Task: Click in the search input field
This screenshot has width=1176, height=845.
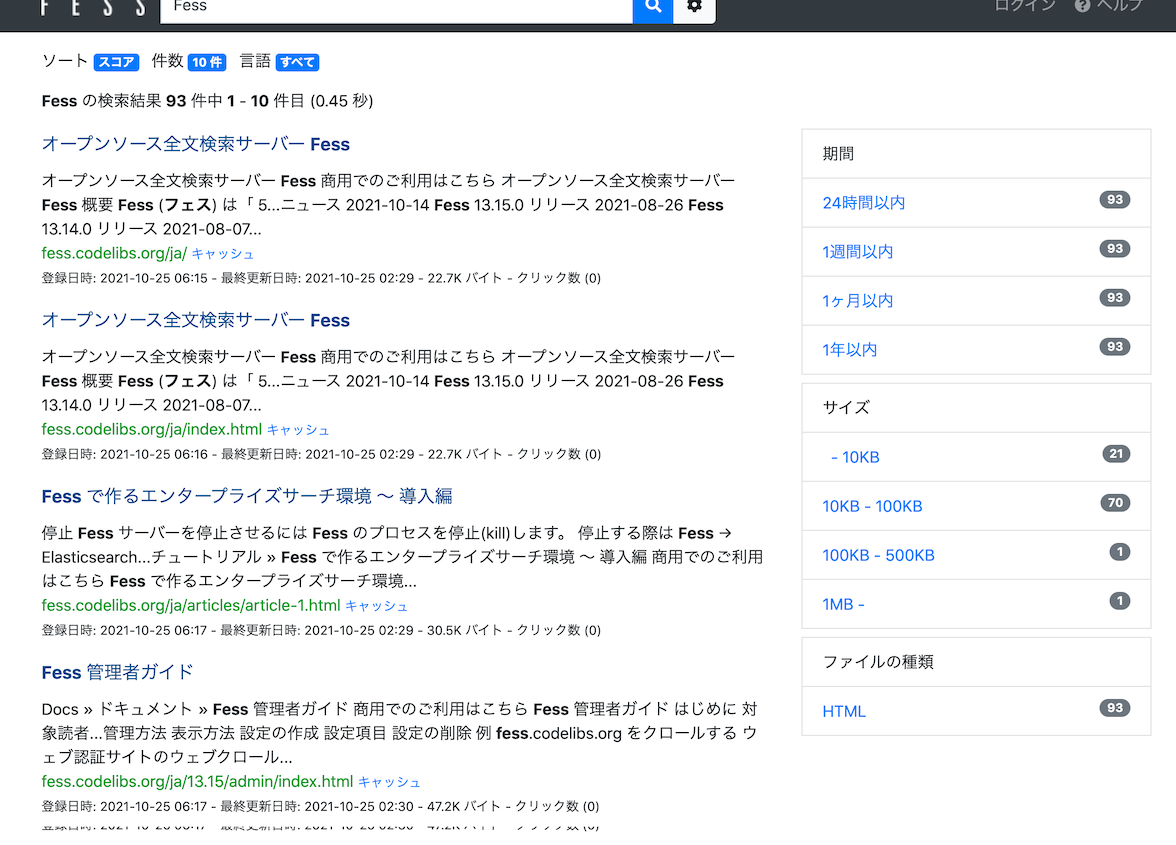Action: [396, 8]
